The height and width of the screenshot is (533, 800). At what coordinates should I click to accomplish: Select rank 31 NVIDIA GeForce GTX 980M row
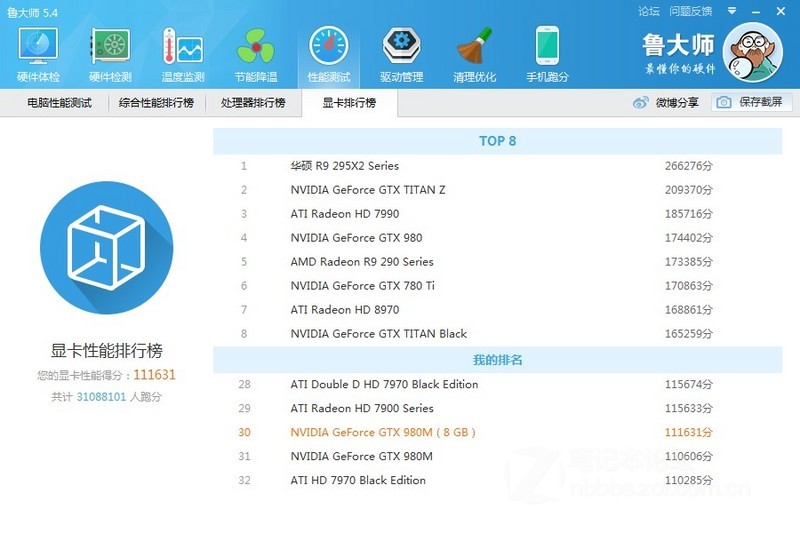click(497, 456)
